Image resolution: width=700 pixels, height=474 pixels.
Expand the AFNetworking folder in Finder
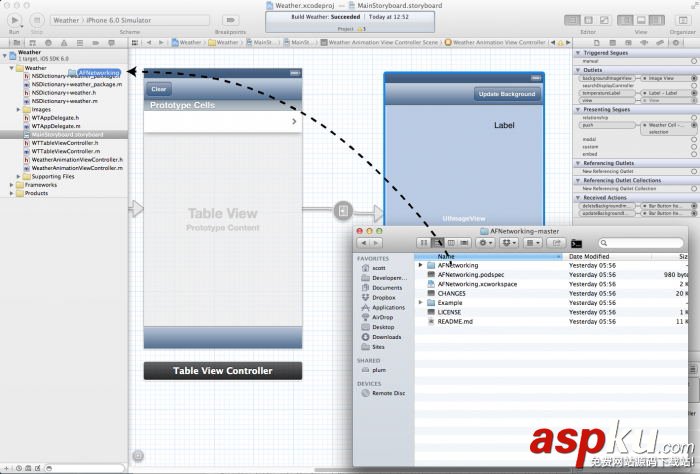(x=420, y=265)
